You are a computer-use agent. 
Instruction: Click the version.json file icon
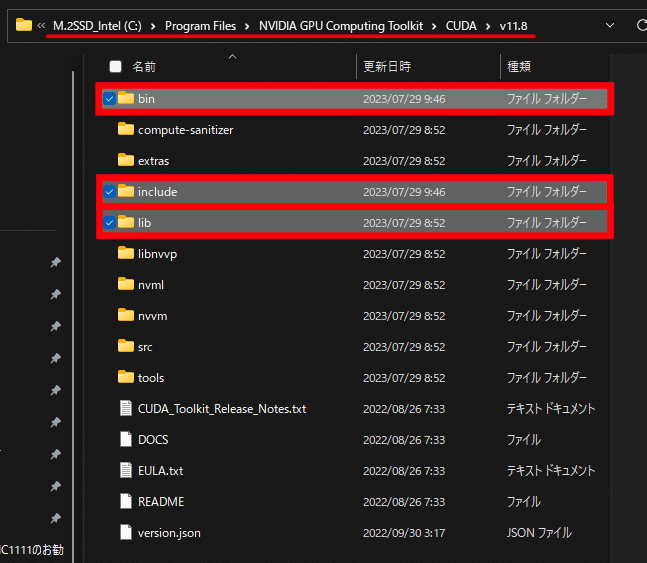126,532
